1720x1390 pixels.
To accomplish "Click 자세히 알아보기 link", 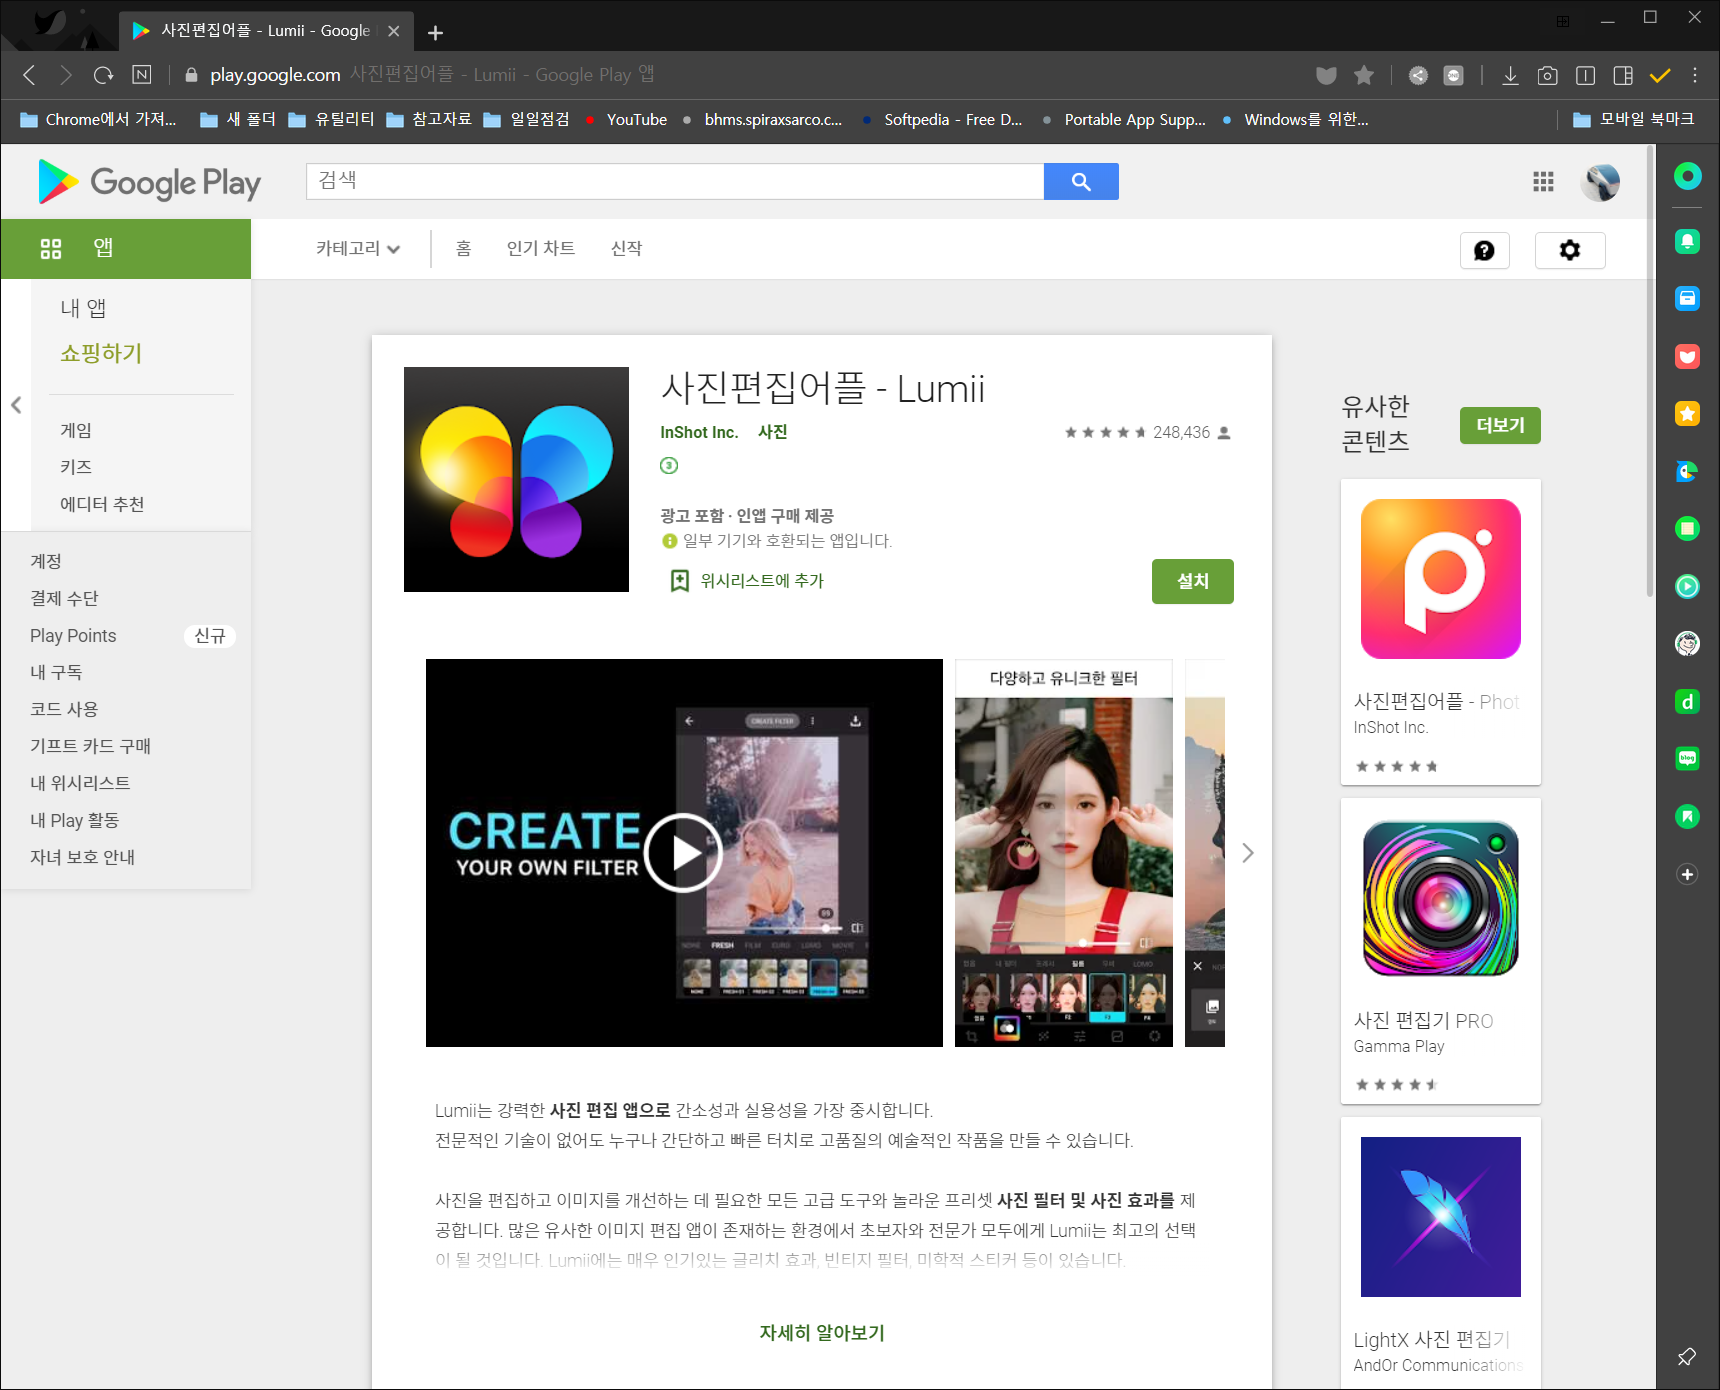I will coord(822,1333).
